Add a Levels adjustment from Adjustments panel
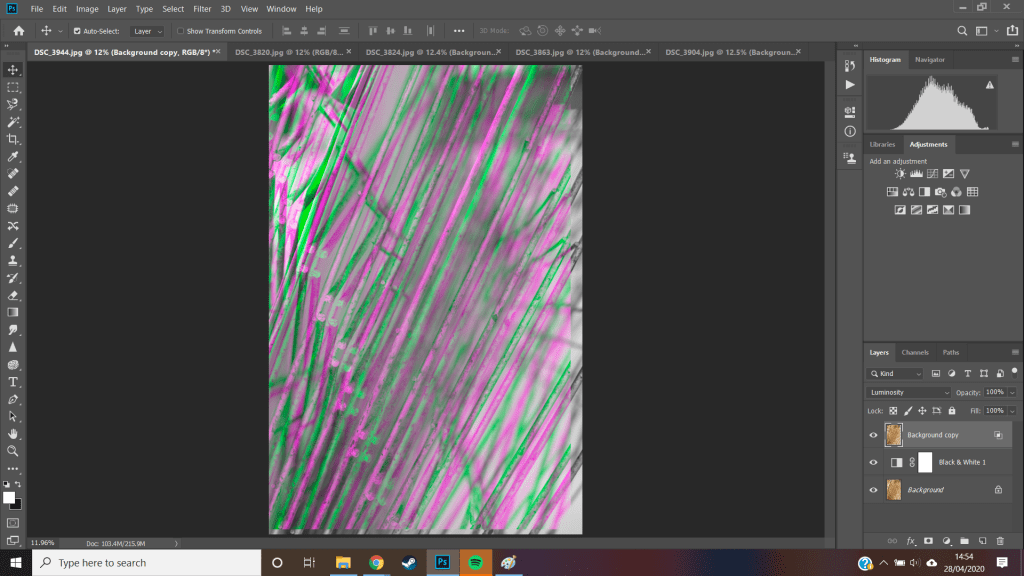Screen dimensions: 1024x576 point(916,174)
